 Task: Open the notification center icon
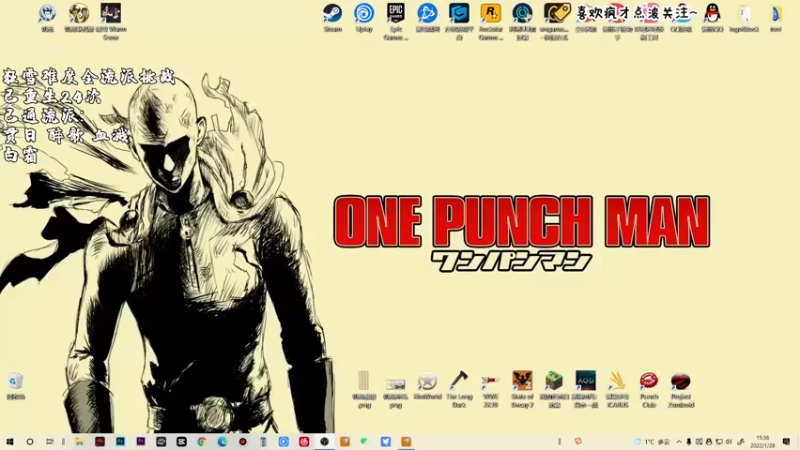pyautogui.click(x=786, y=442)
